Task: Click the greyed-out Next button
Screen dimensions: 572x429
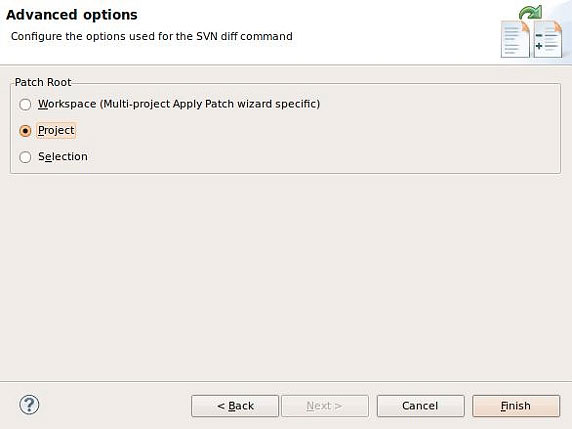Action: [325, 406]
